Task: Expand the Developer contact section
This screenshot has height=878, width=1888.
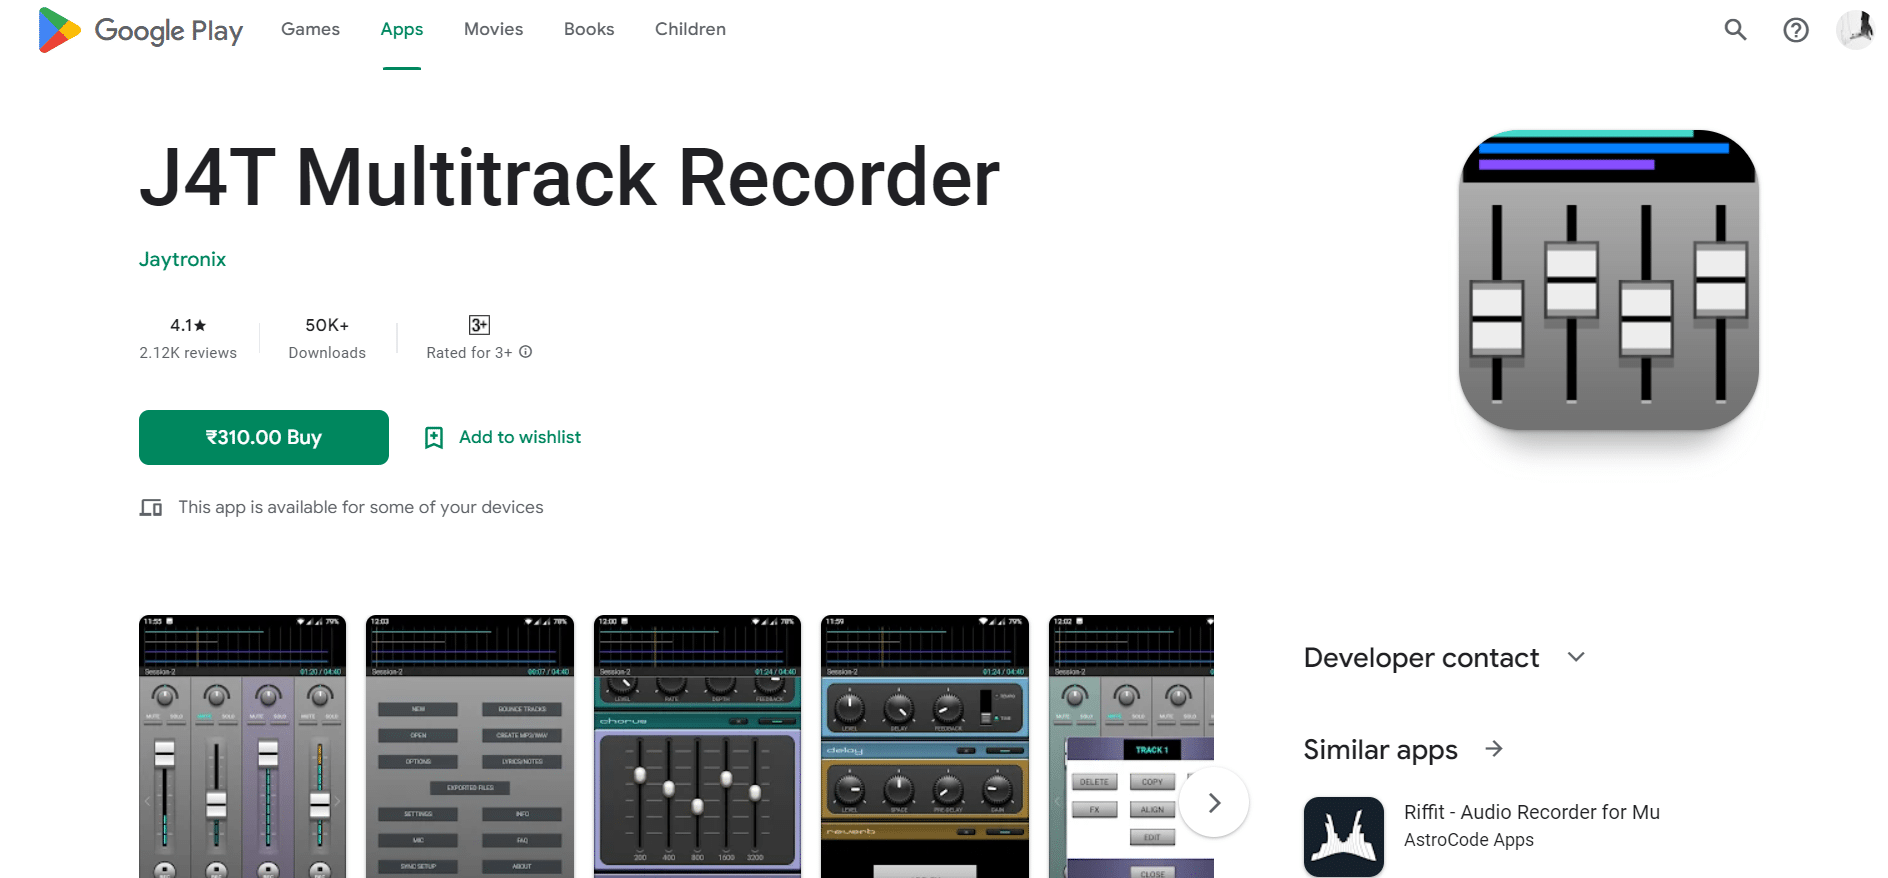Action: (x=1576, y=657)
